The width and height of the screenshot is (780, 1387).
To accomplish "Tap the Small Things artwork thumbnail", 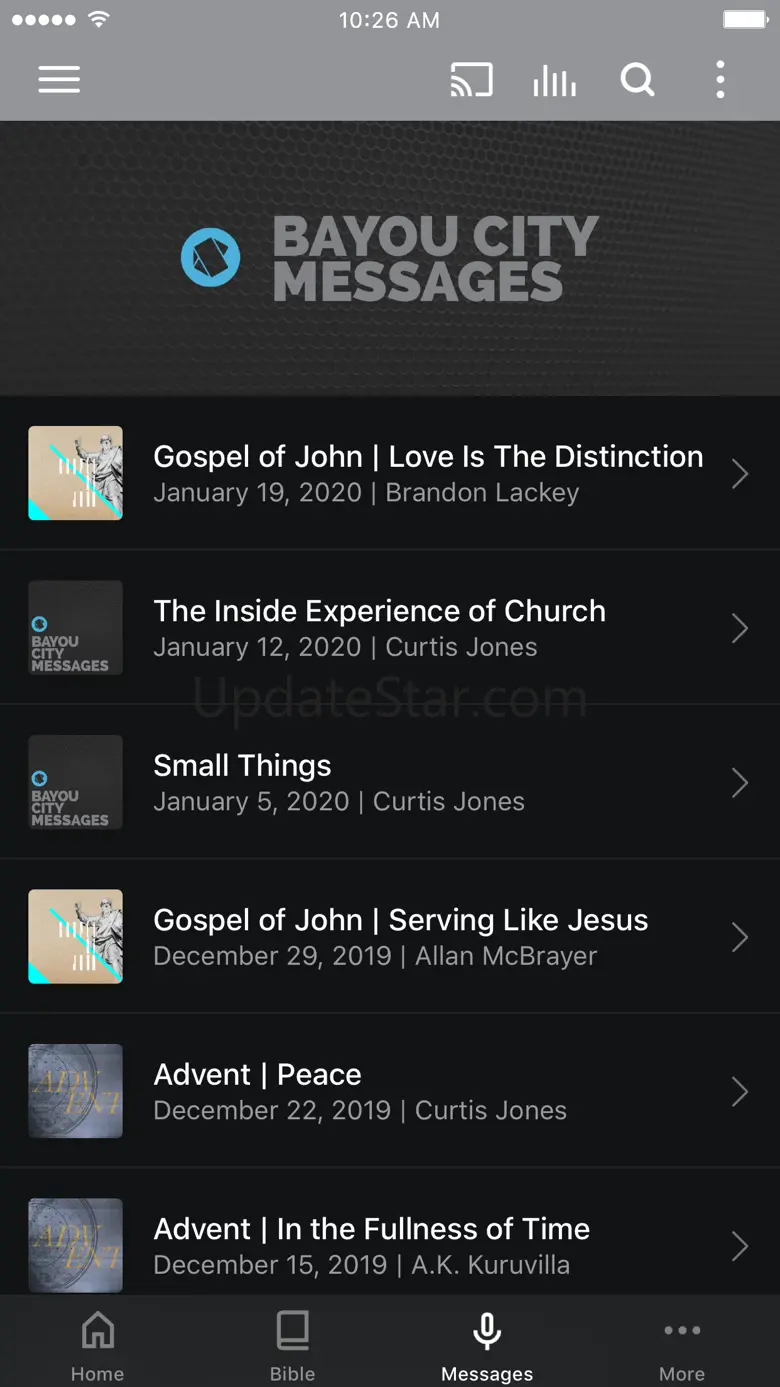I will tap(76, 783).
